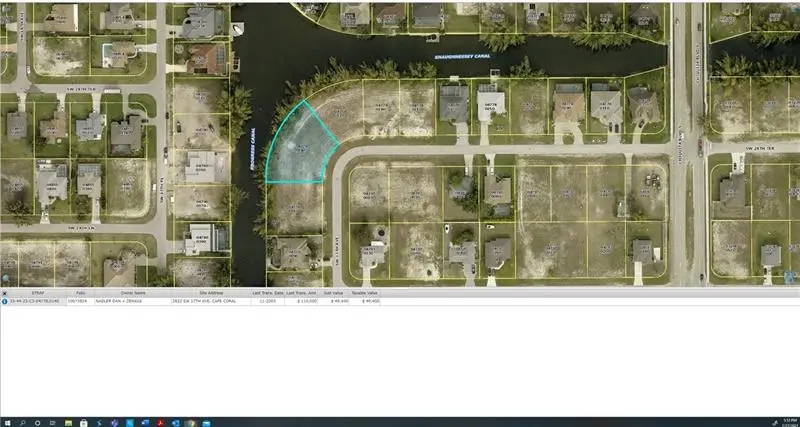Sort results by Site Address column
This screenshot has height=427, width=800.
click(x=211, y=293)
